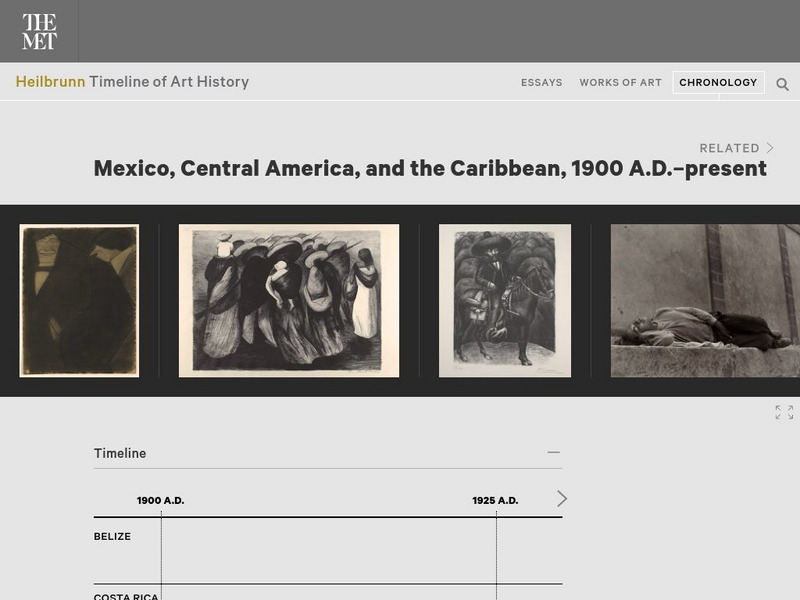Click the RELATED label
This screenshot has height=600, width=800.
731,147
